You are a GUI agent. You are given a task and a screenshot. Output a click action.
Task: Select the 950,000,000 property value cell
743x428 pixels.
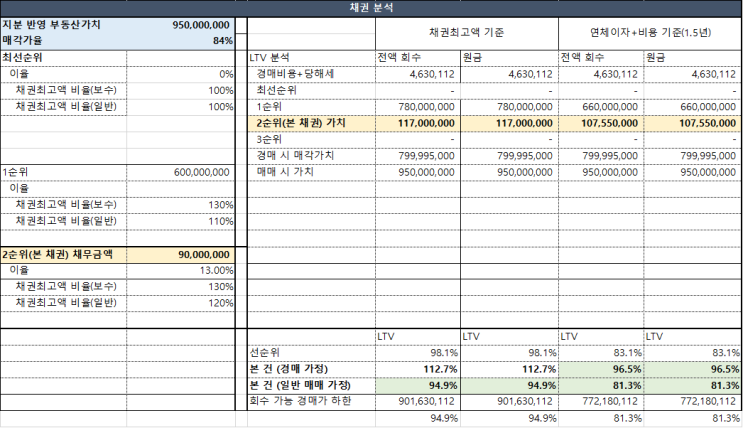pyautogui.click(x=181, y=25)
